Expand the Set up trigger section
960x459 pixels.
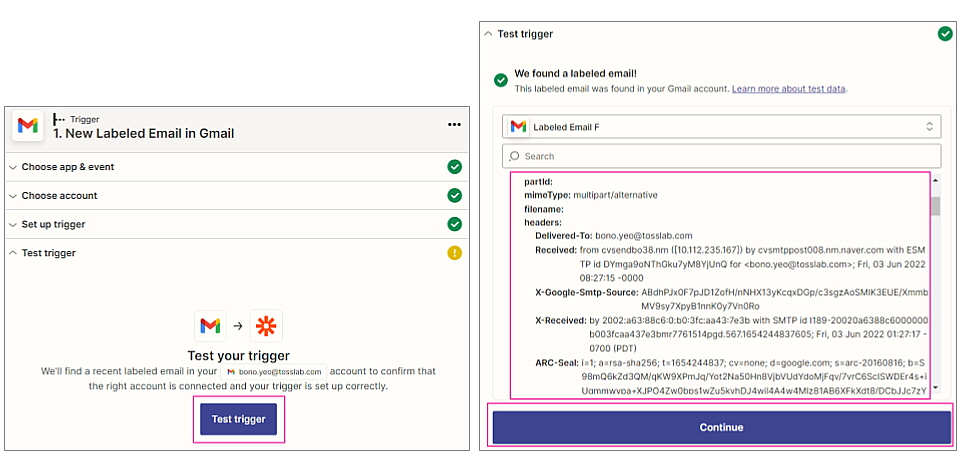tap(54, 224)
